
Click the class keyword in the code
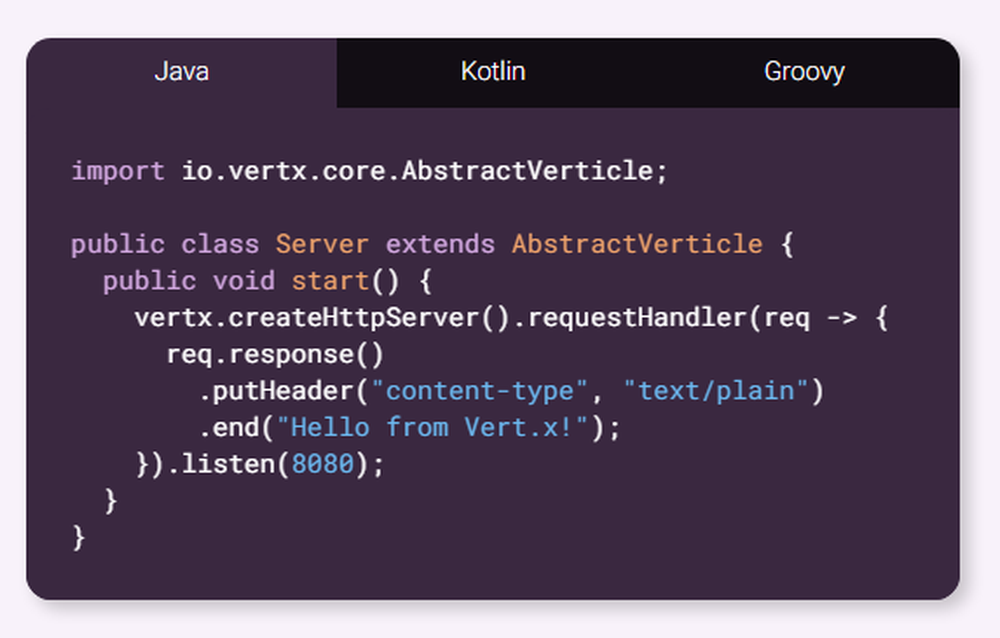pyautogui.click(x=220, y=245)
